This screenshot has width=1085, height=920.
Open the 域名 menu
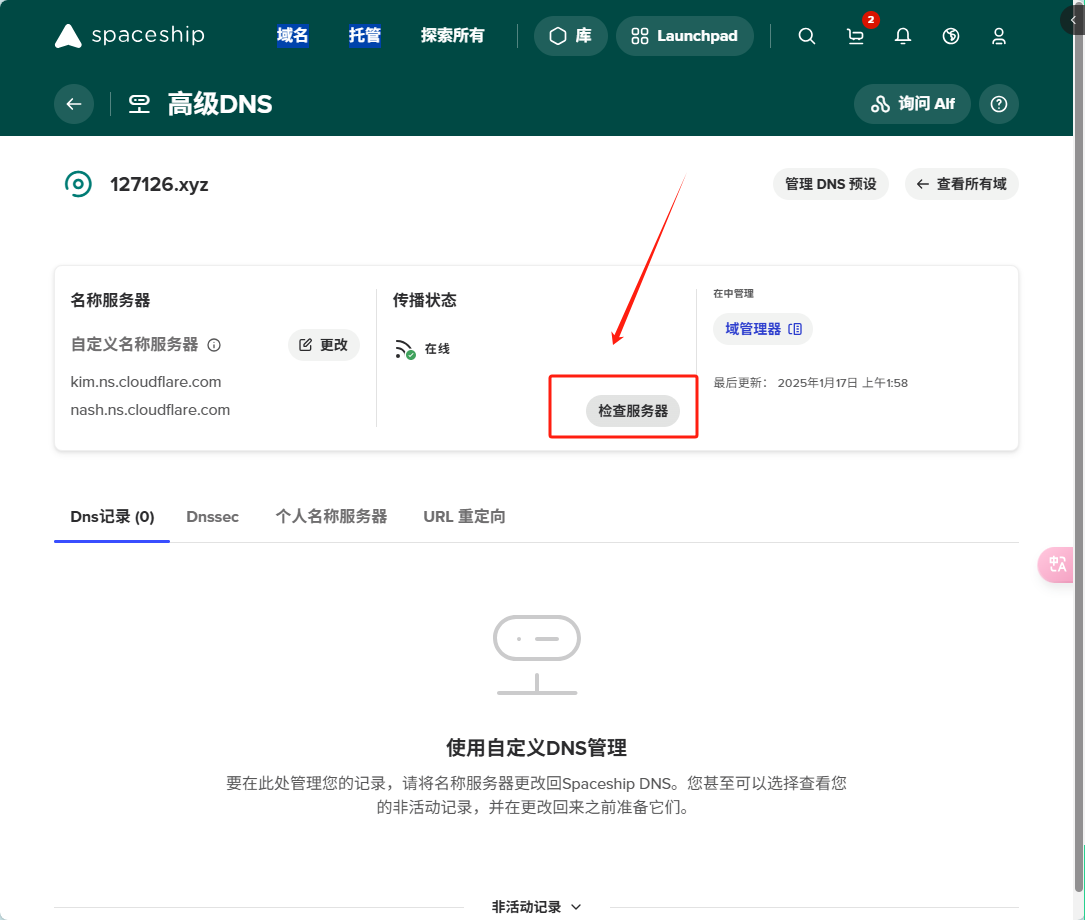click(292, 35)
